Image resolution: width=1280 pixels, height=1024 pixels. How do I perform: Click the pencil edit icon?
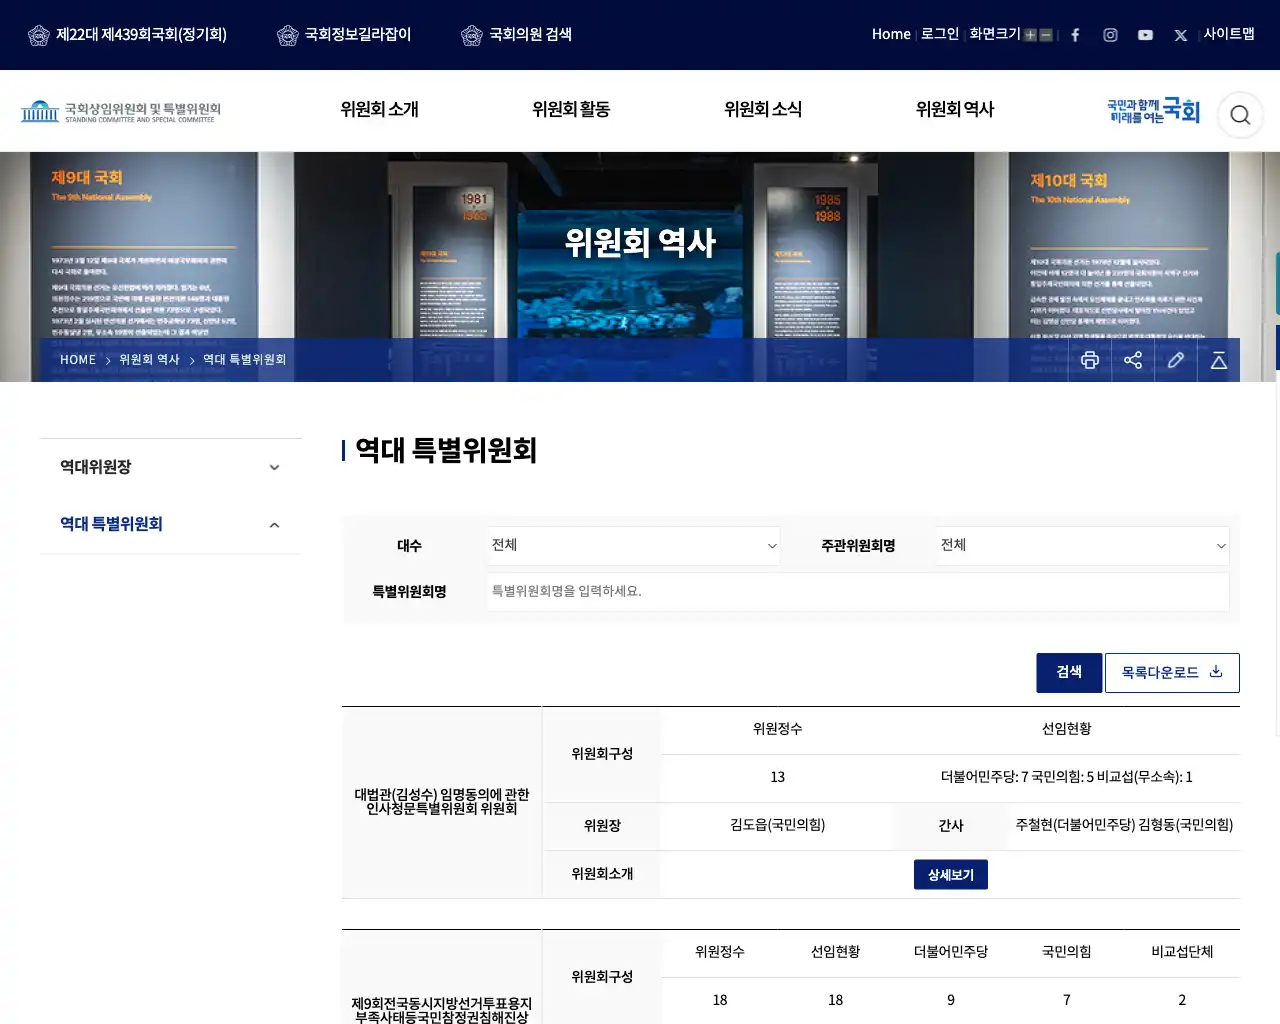tap(1176, 360)
